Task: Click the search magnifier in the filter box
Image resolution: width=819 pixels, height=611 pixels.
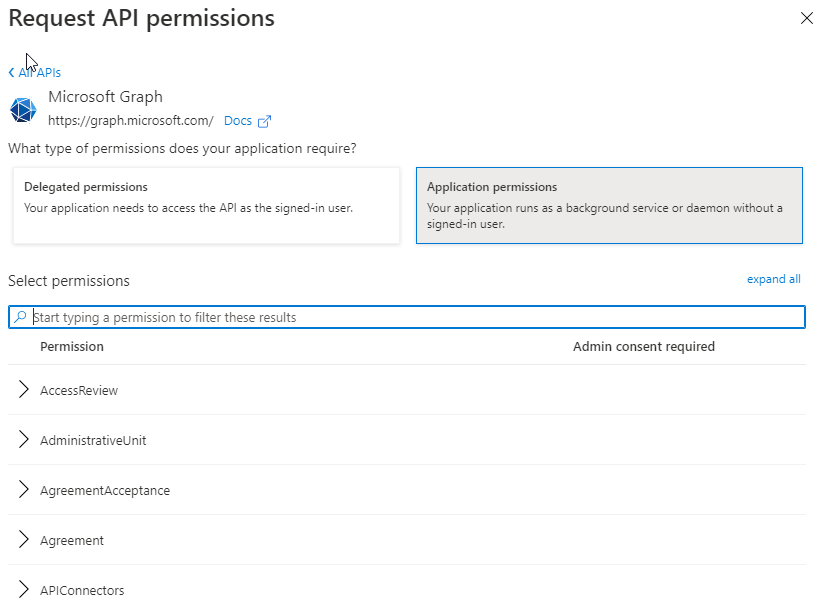Action: pyautogui.click(x=21, y=316)
